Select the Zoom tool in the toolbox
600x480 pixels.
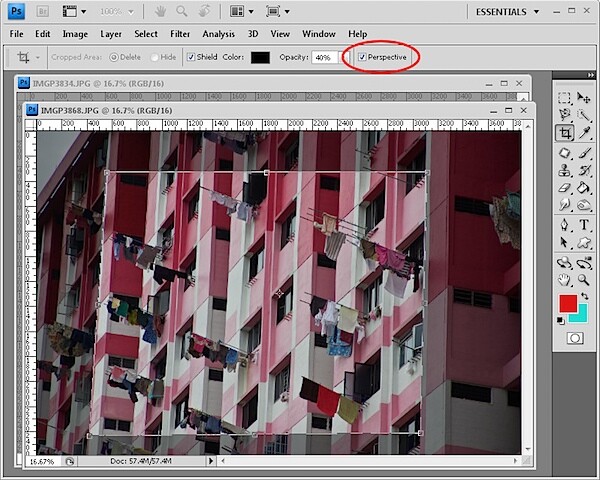pos(584,280)
